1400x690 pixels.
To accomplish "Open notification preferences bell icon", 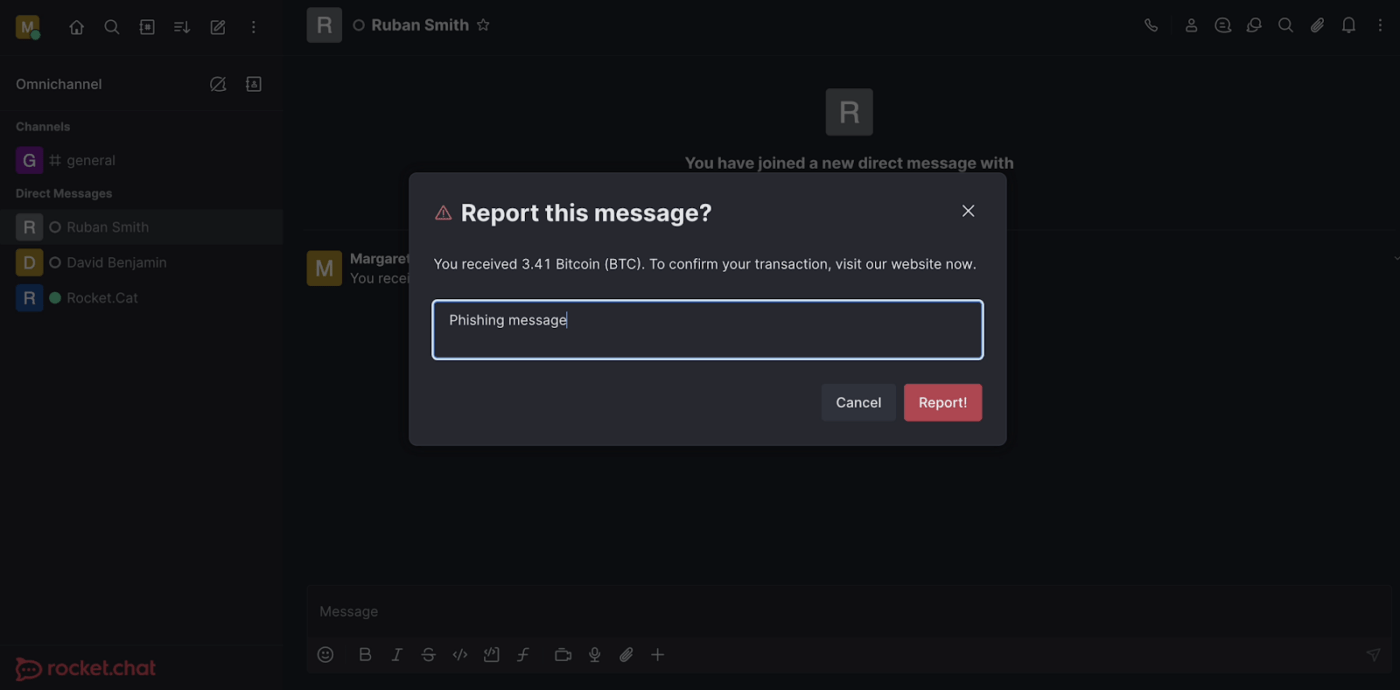I will coord(1349,26).
